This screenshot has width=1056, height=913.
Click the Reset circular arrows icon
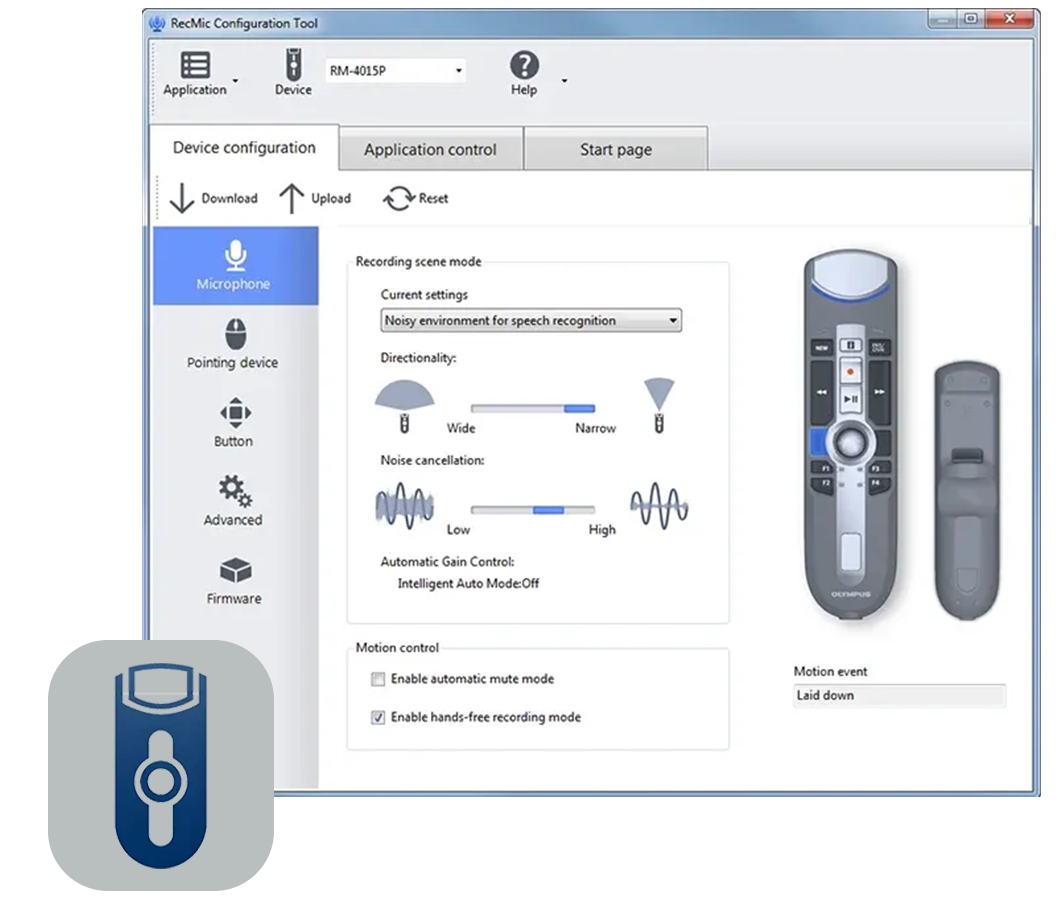click(399, 199)
